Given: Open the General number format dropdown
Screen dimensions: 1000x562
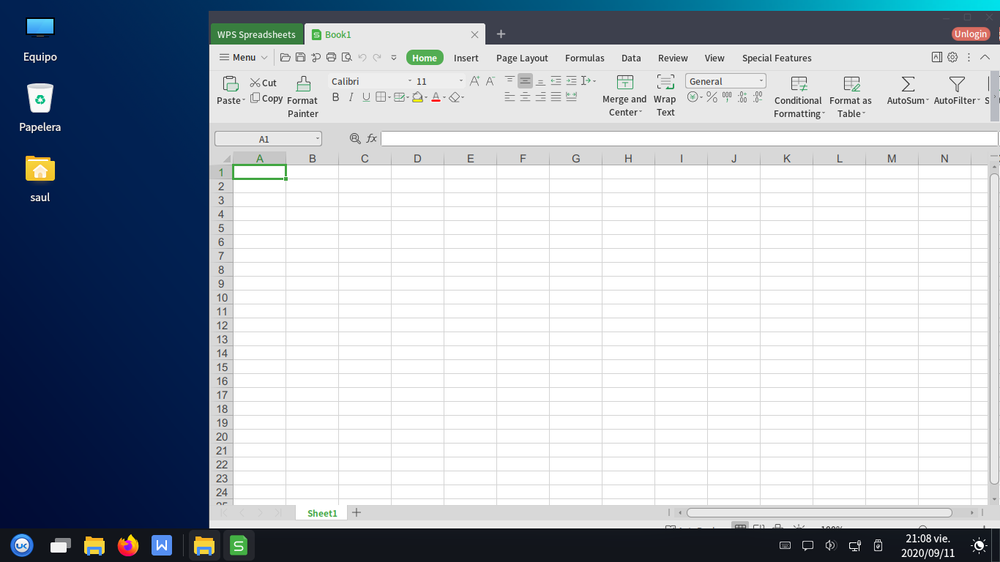Looking at the screenshot, I should click(x=761, y=81).
